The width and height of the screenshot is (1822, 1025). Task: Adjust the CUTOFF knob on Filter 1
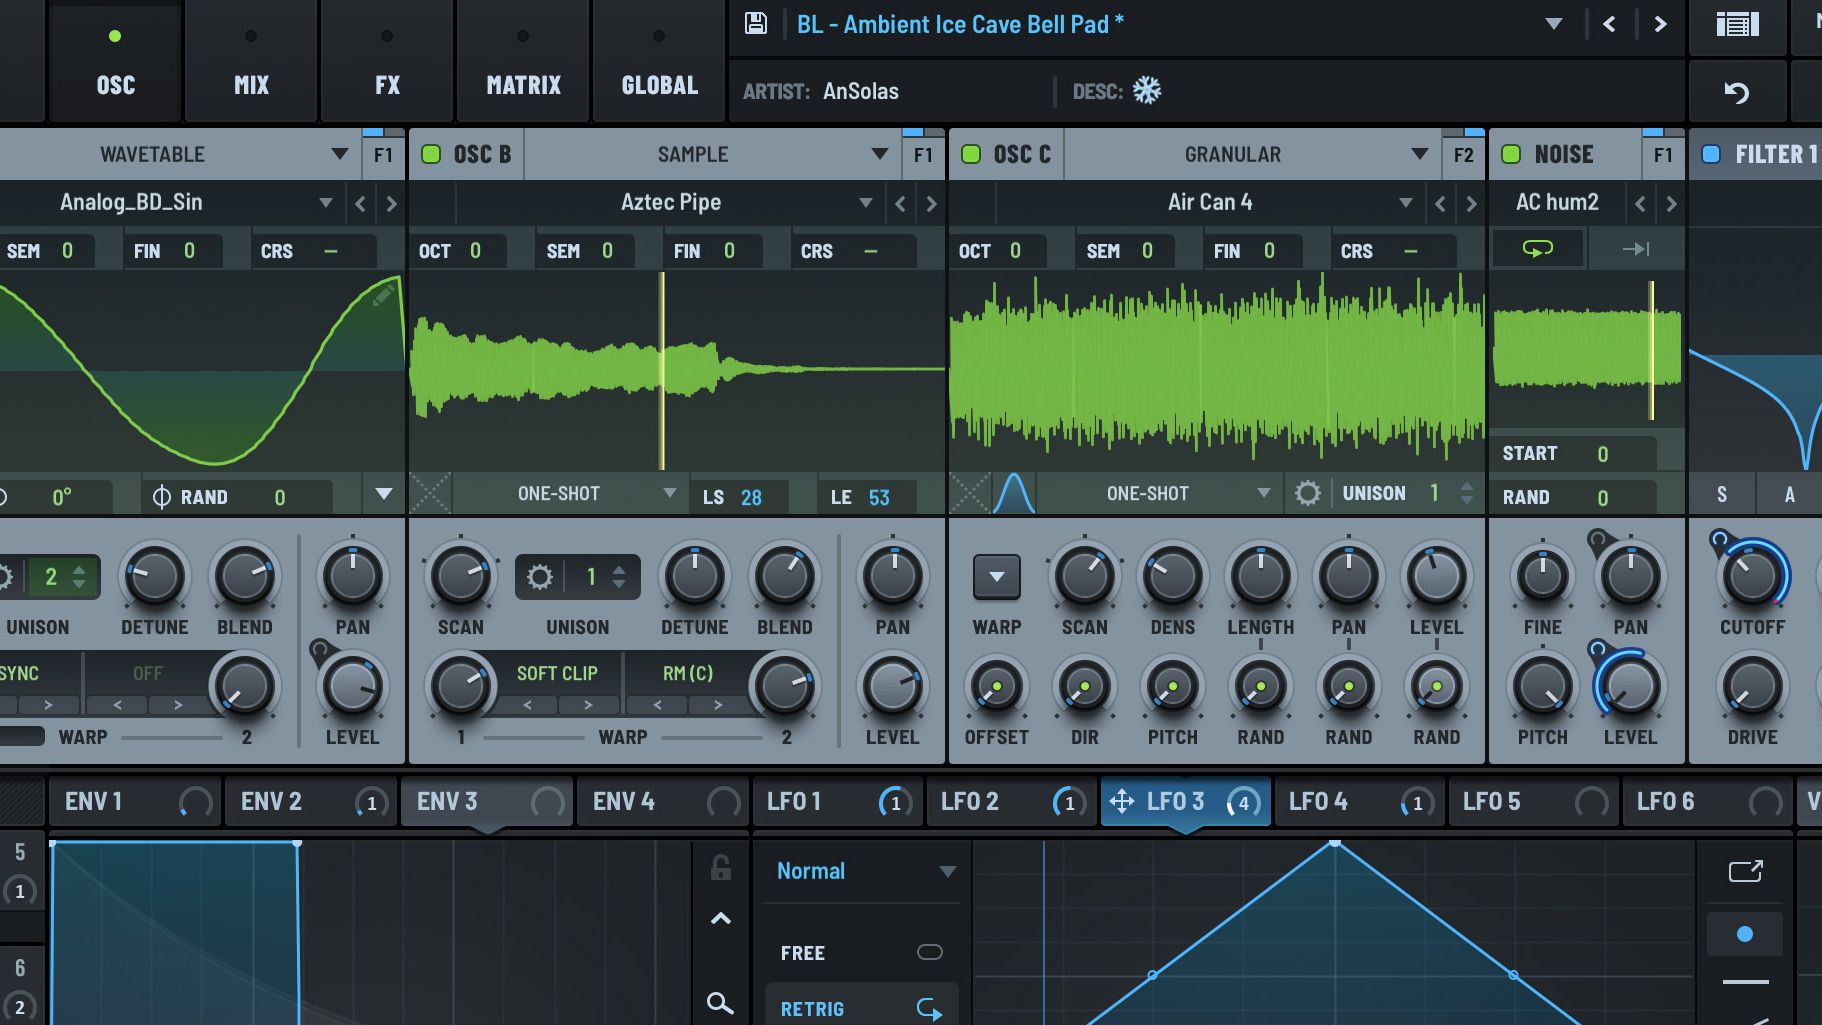(x=1751, y=577)
